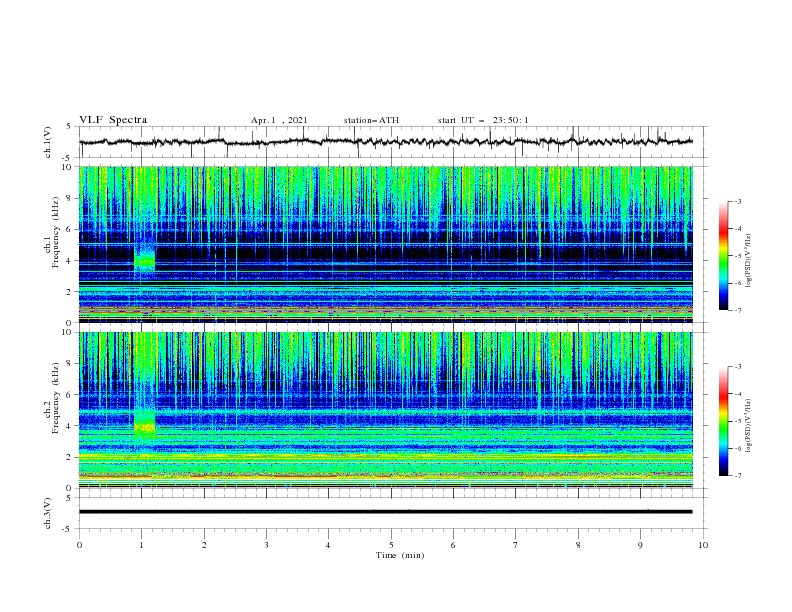Click the ch.2 spectrogram color scale bar
This screenshot has width=792, height=612.
[724, 421]
